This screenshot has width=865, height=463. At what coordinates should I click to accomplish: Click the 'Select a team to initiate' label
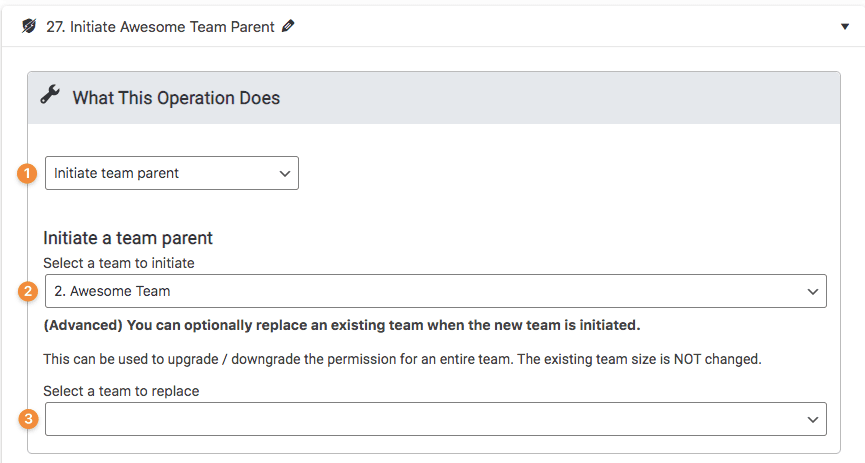(118, 262)
